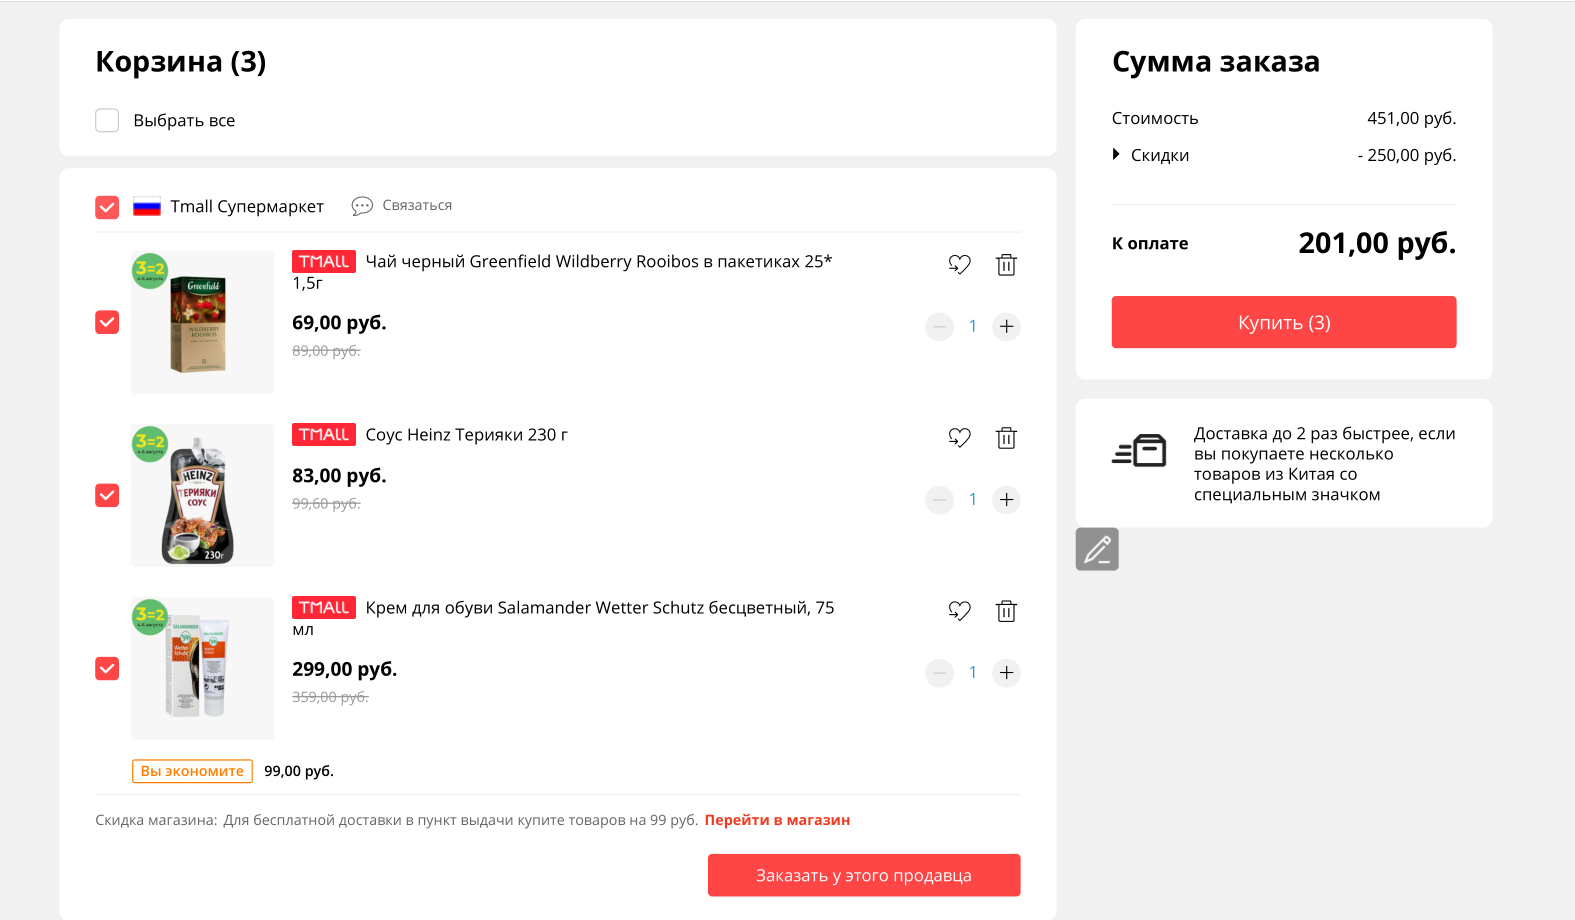The image size is (1575, 920).
Task: Click Salamander cream quantity value field
Action: [x=973, y=673]
